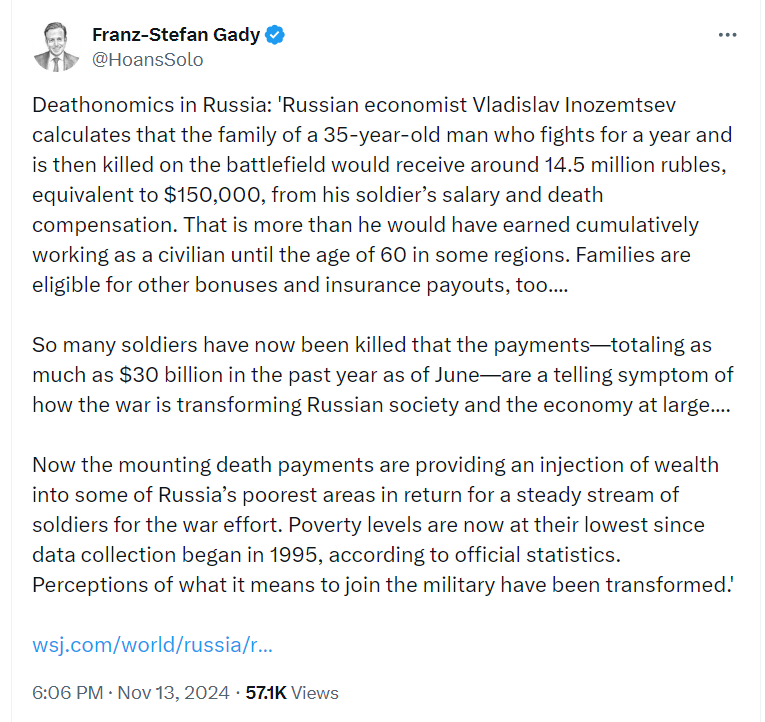Select paragraph starting 'So many soldiers'
This screenshot has height=722, width=765.
pos(382,375)
